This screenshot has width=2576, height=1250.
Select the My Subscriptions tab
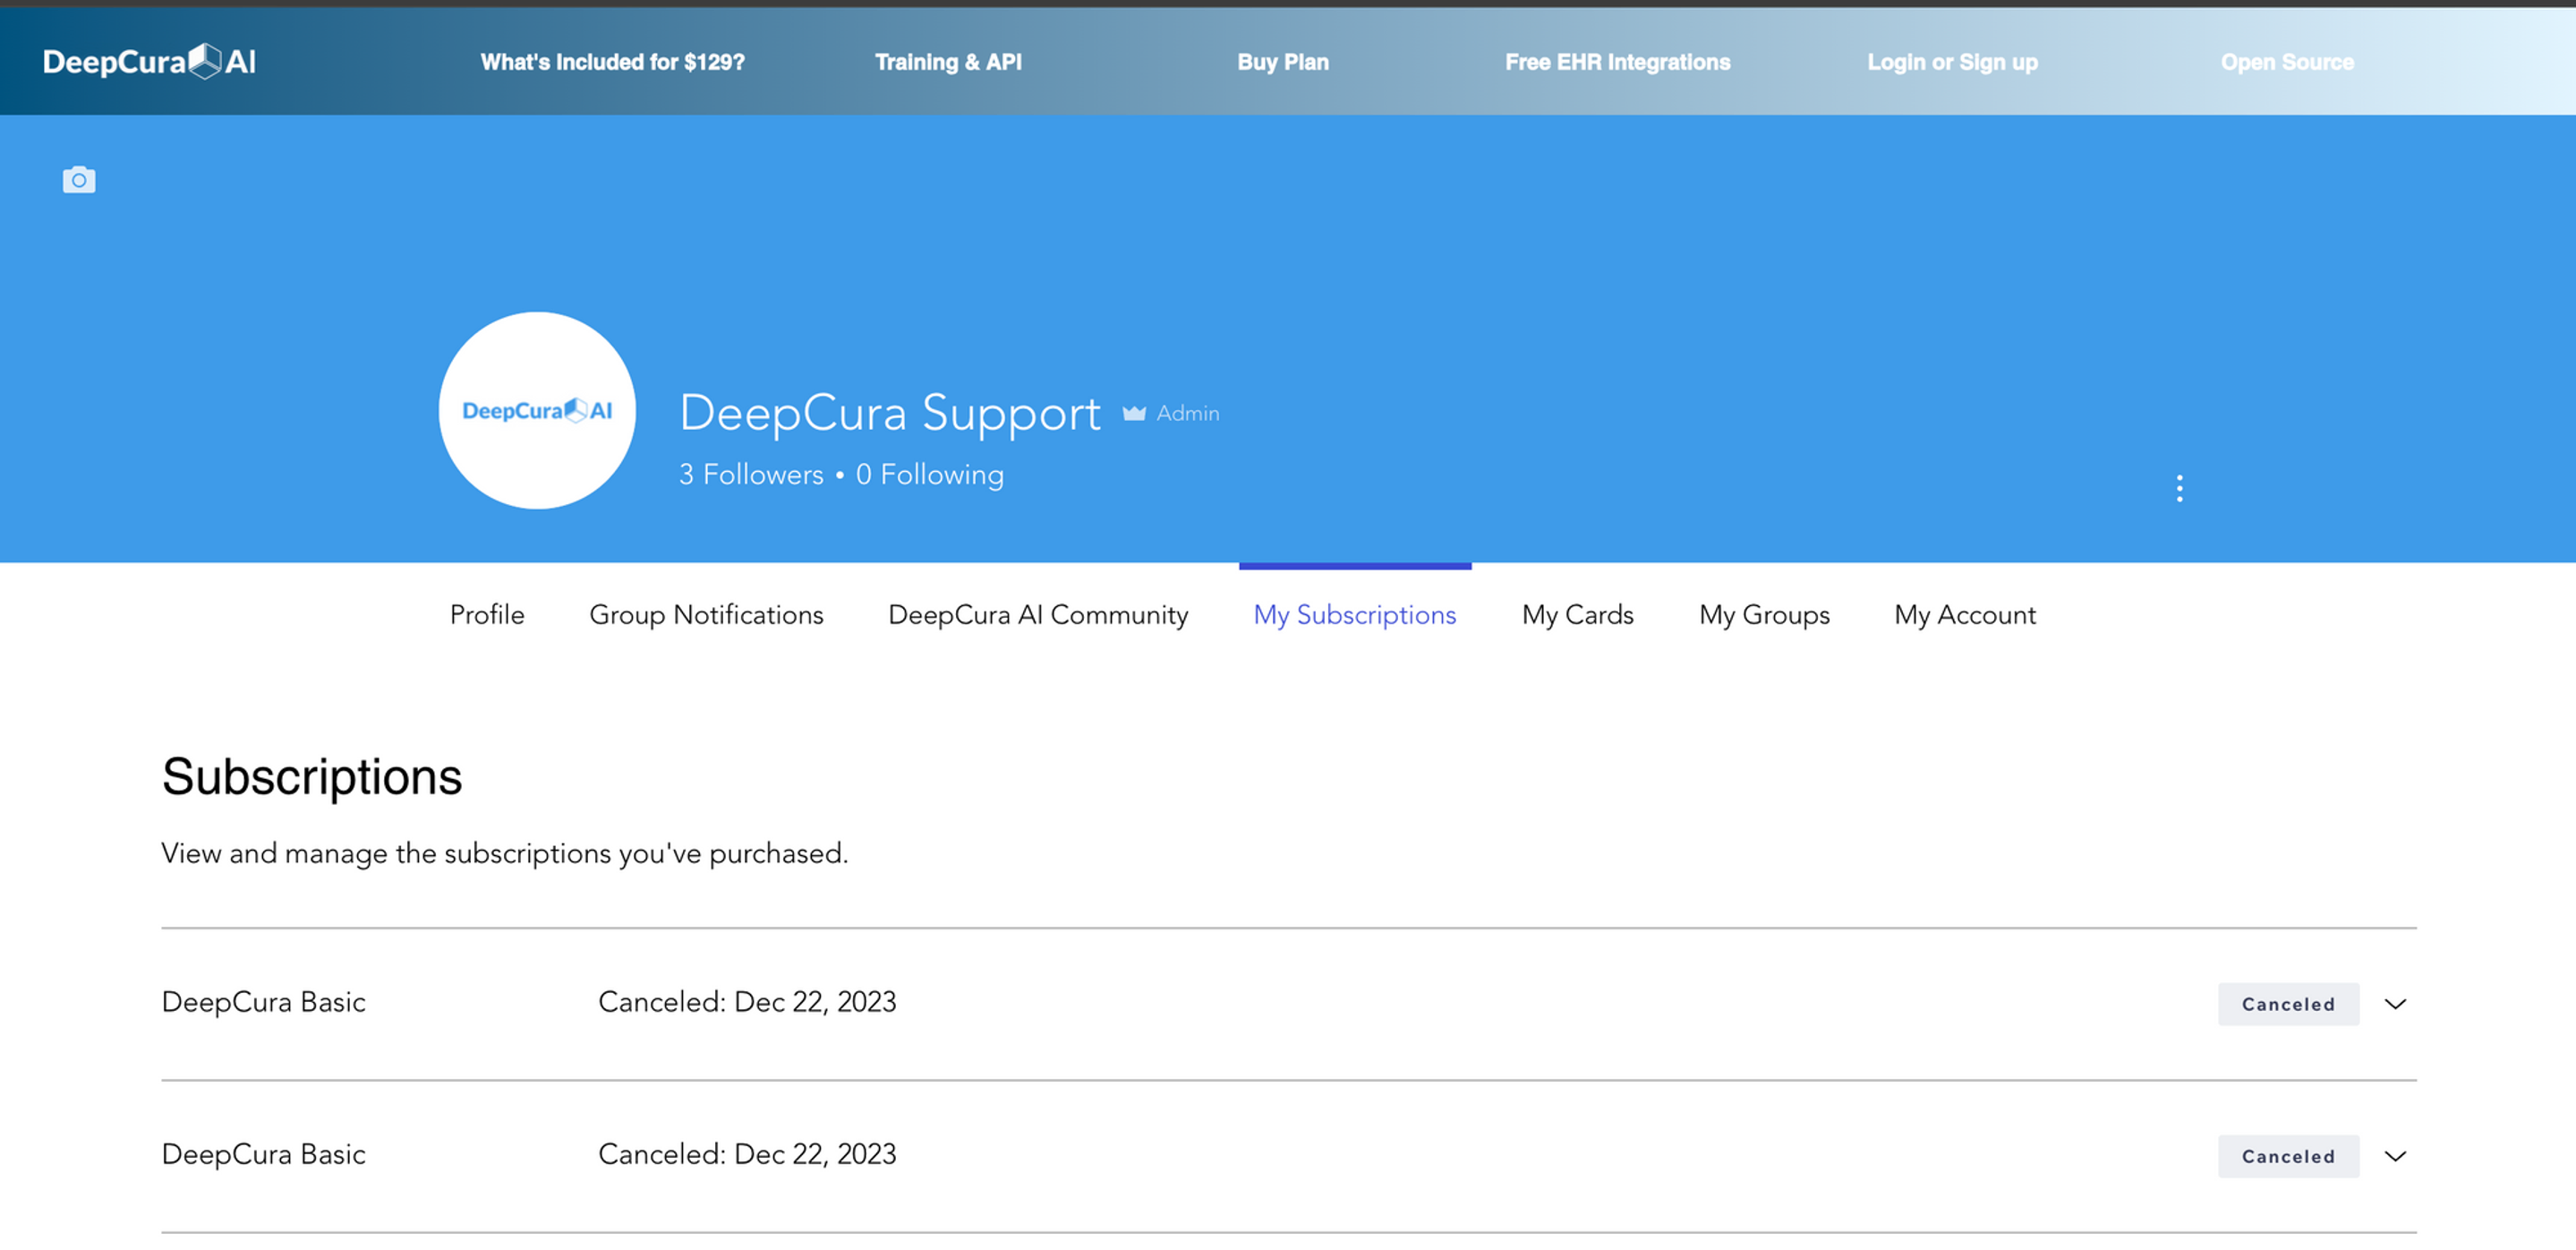[x=1354, y=615]
